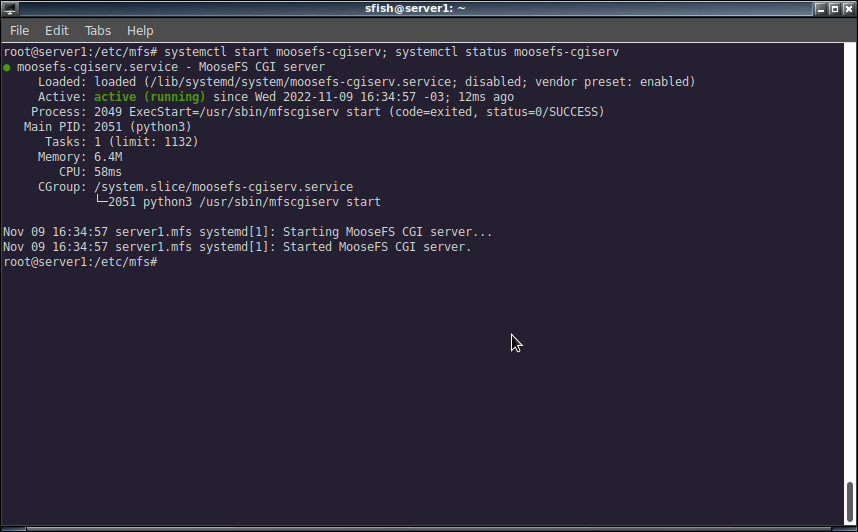
Task: Click the green active (running) status text
Action: tap(149, 97)
